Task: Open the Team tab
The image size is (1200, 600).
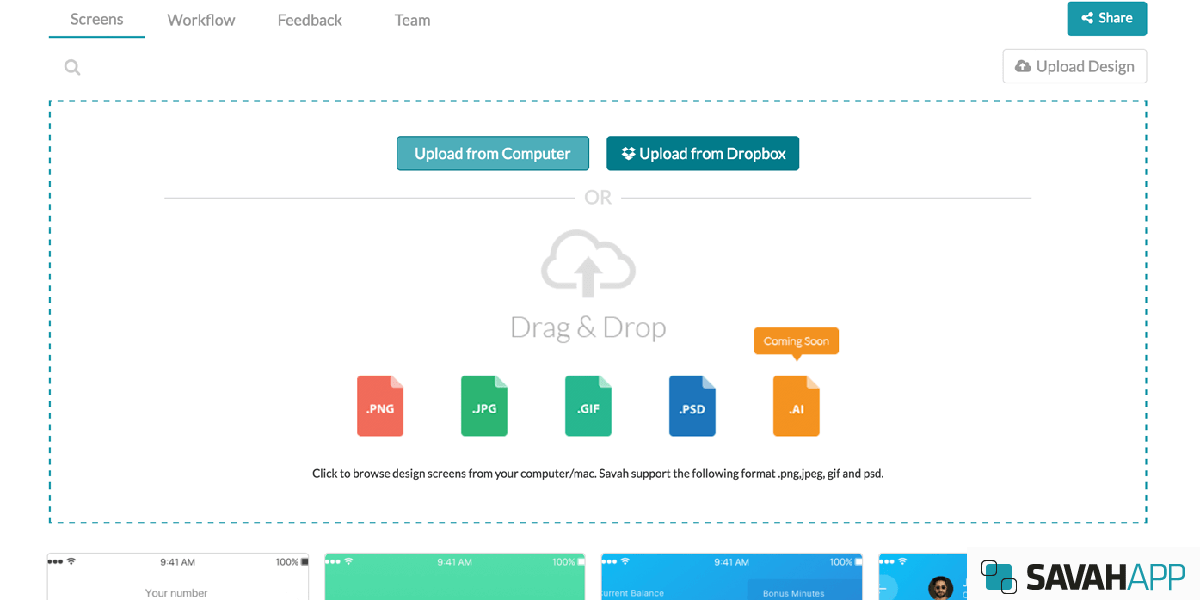Action: point(412,20)
